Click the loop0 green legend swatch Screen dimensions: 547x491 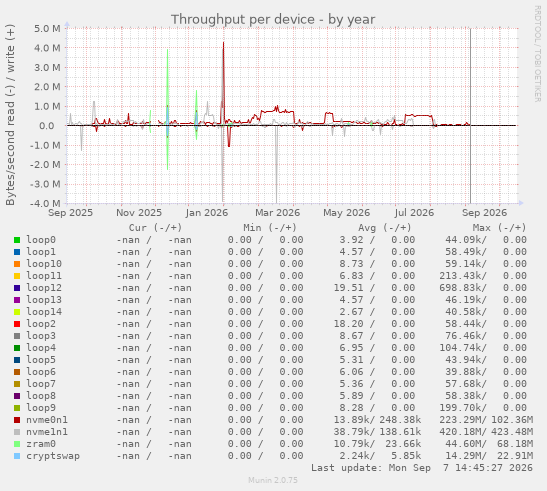[17, 240]
